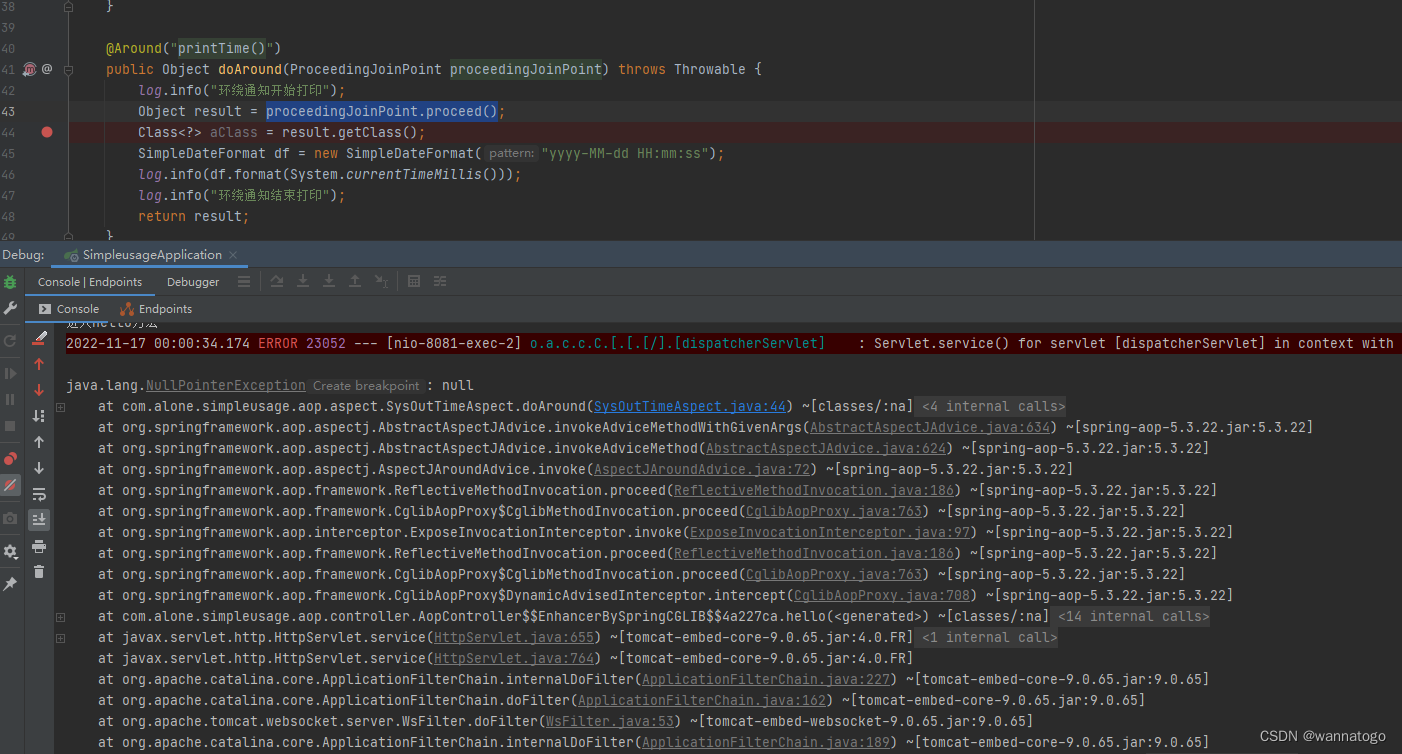The image size is (1402, 754).
Task: Click the highlighted proceedingJoinPoint.proceed() code
Action: pos(382,111)
